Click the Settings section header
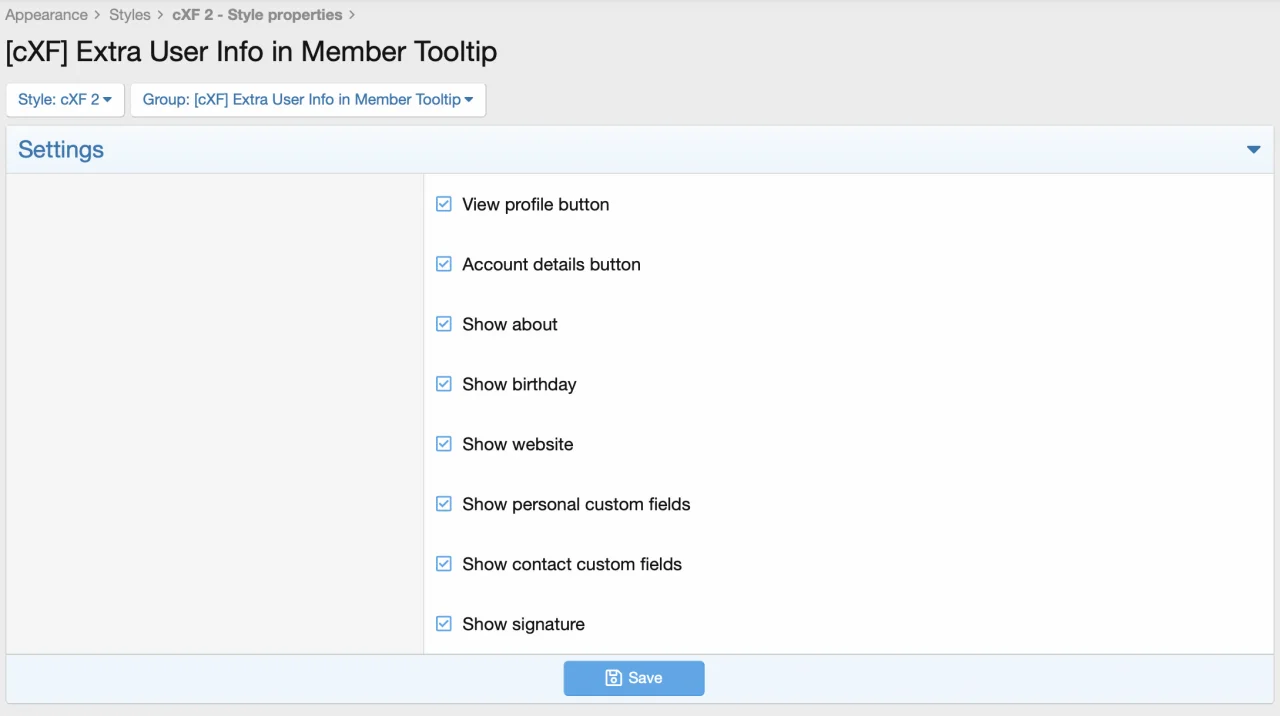Screen dimensions: 1280x716 (x=60, y=149)
